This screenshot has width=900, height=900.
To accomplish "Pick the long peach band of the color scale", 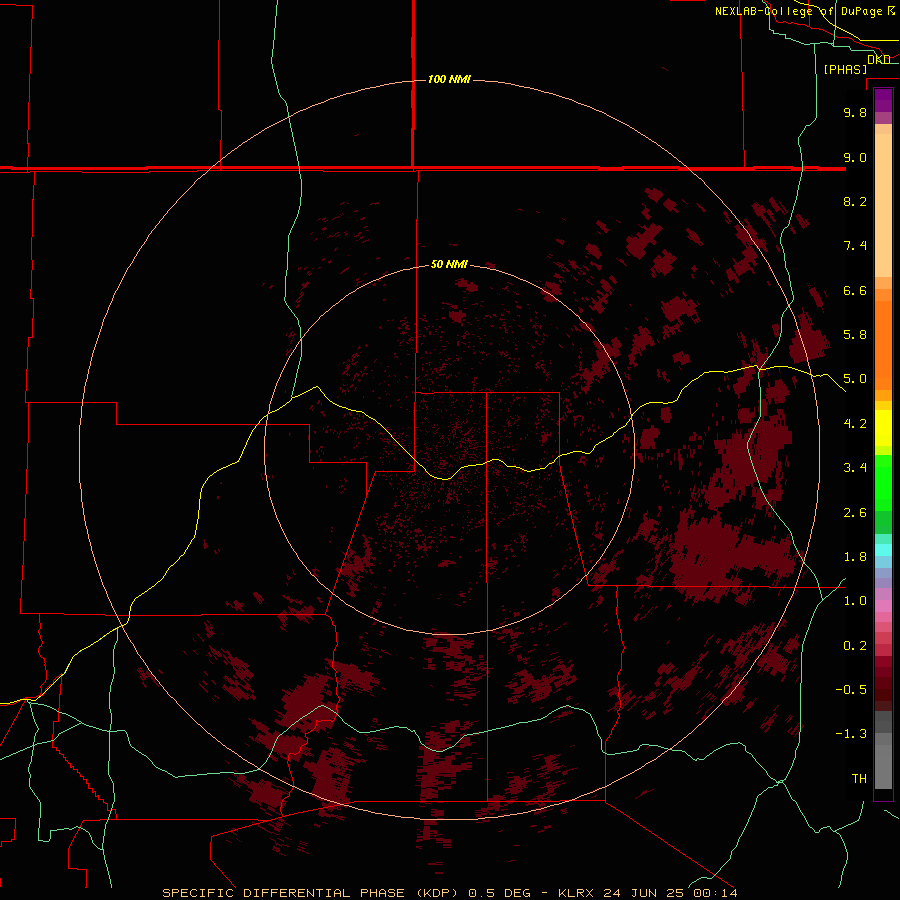I will pos(883,205).
